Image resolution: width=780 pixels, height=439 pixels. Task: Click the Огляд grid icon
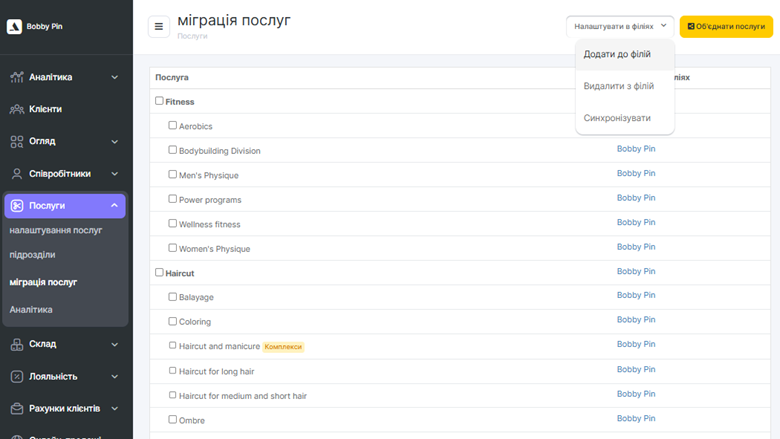[17, 141]
